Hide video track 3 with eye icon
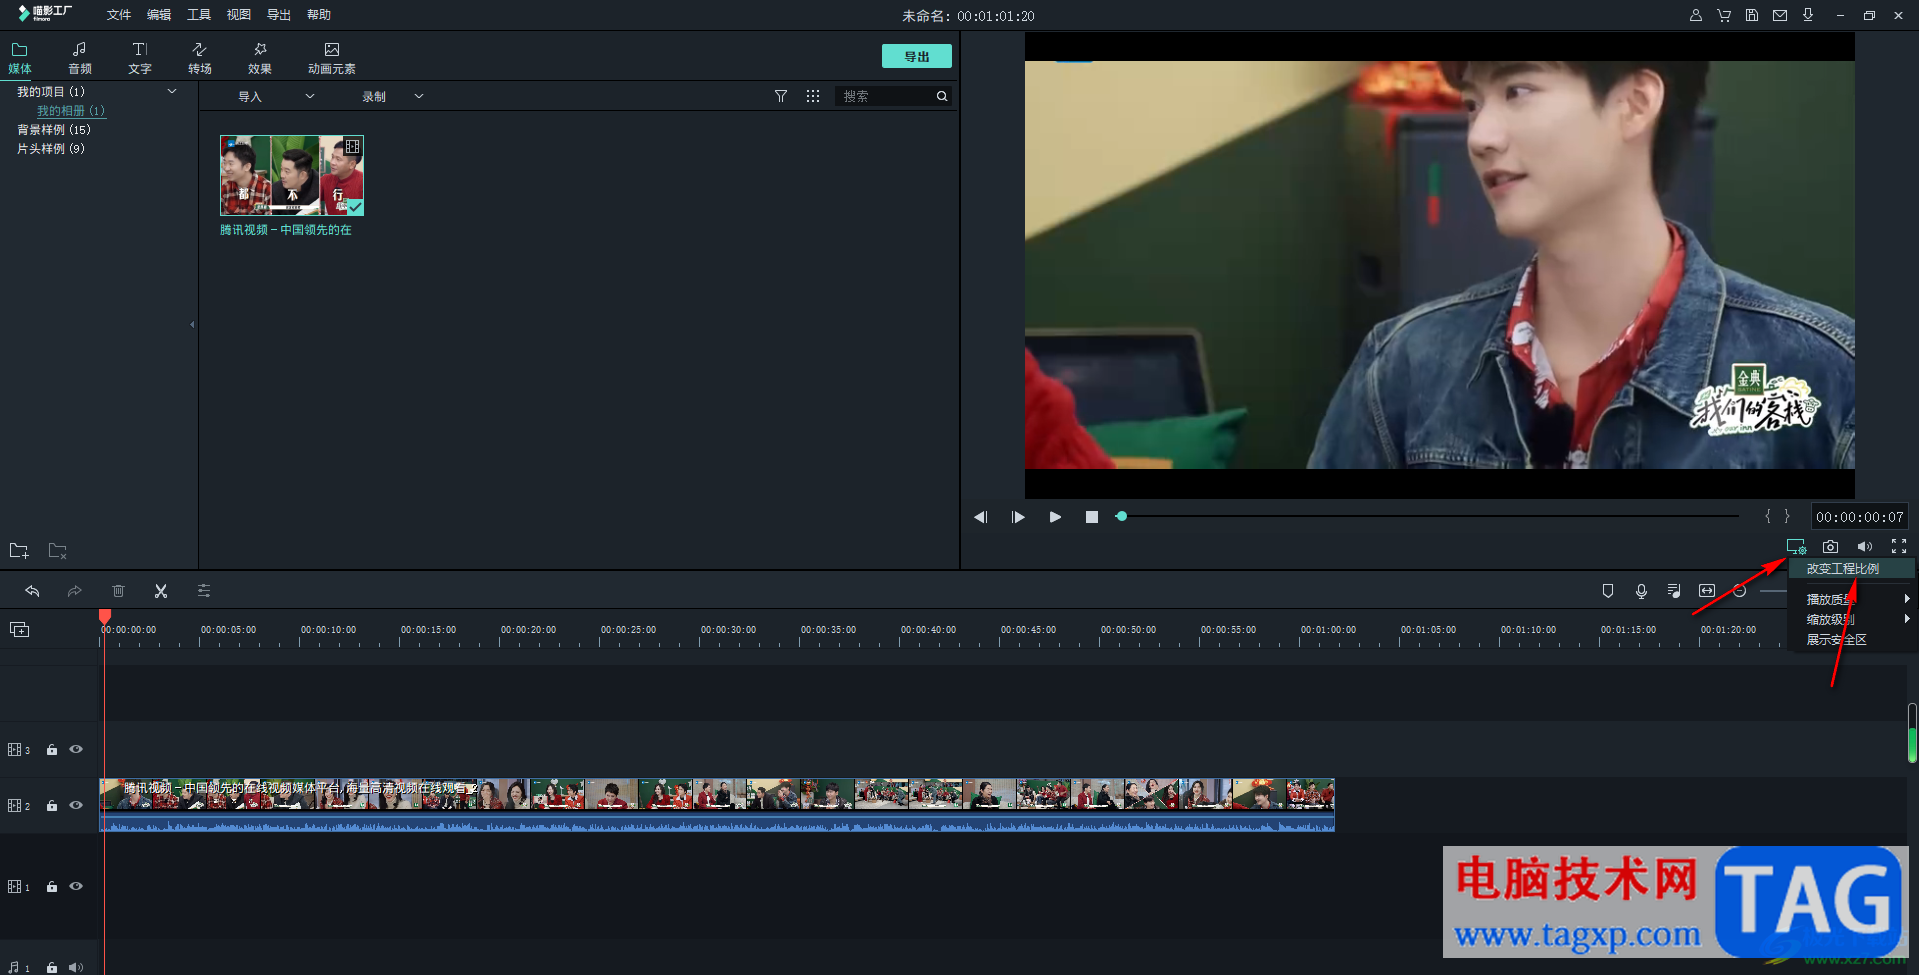 click(76, 749)
